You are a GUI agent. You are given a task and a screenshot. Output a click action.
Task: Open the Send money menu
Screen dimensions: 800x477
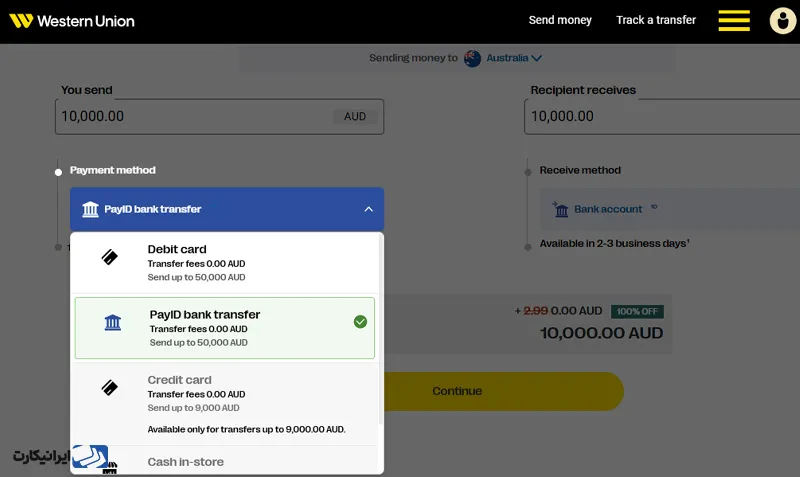pyautogui.click(x=560, y=20)
